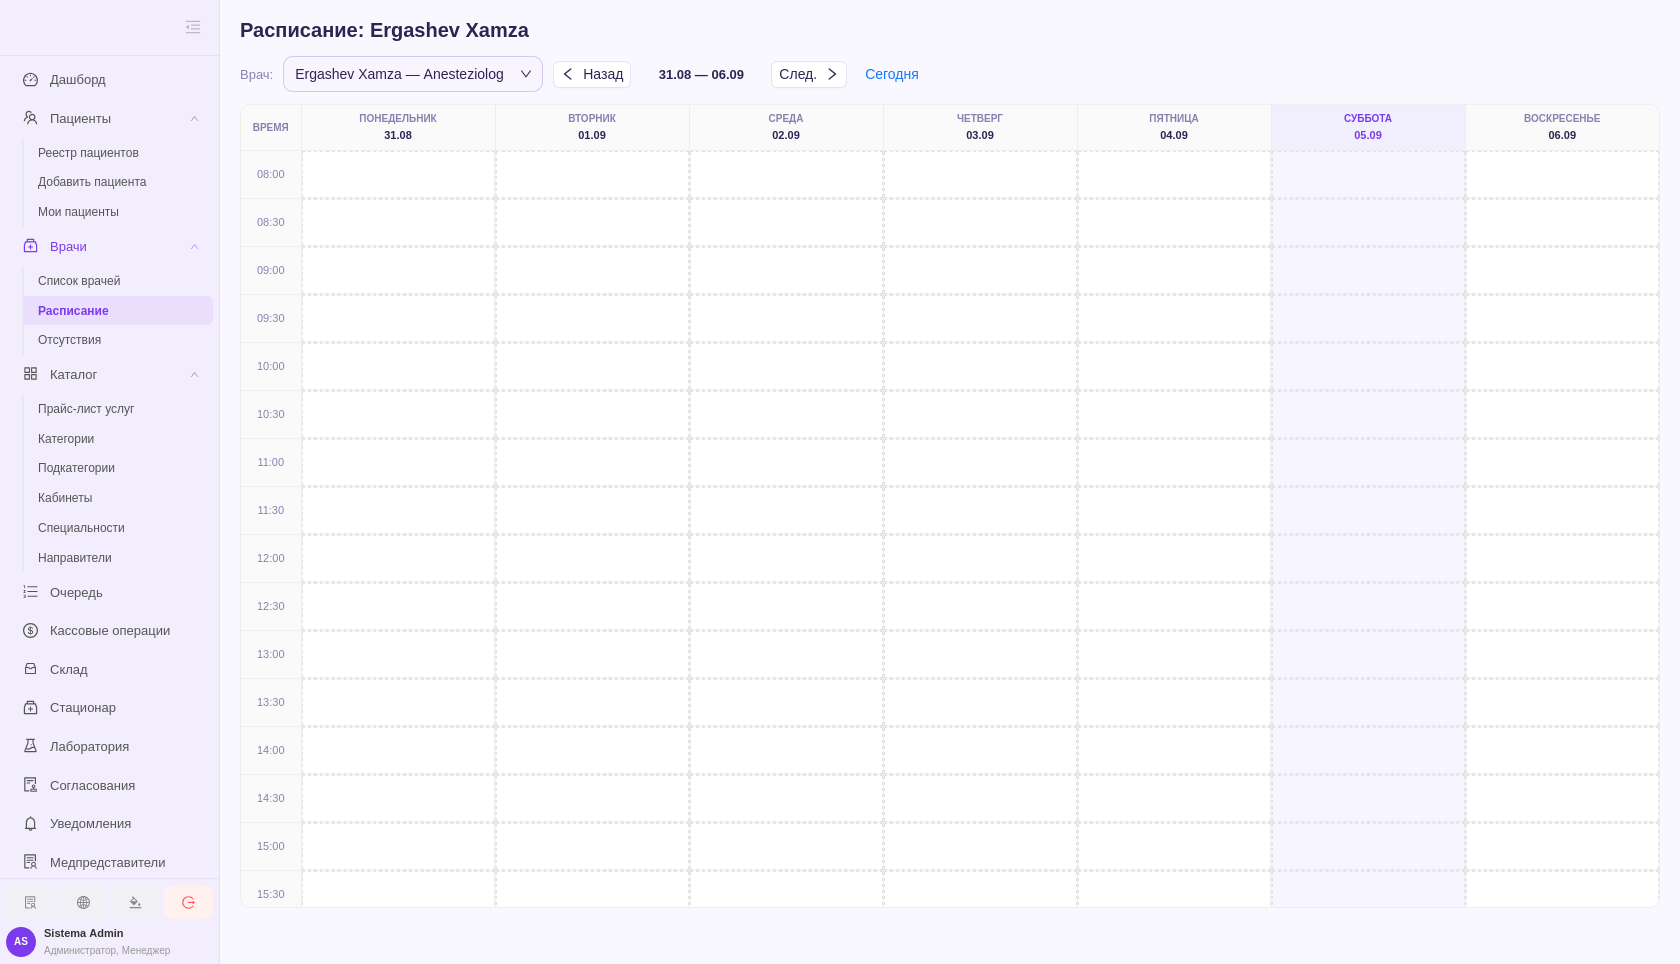Image resolution: width=1680 pixels, height=964 pixels.
Task: Click the Врачи medical bag icon
Action: coord(30,246)
